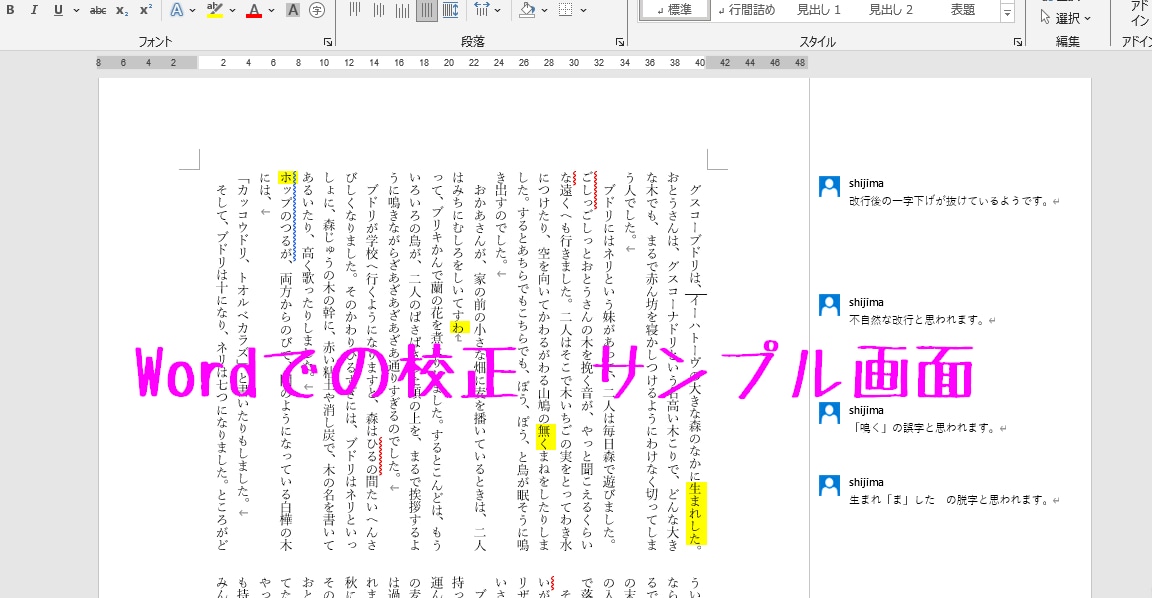Open underline style dropdown arrow
Viewport: 1152px width, 598px height.
coord(76,10)
